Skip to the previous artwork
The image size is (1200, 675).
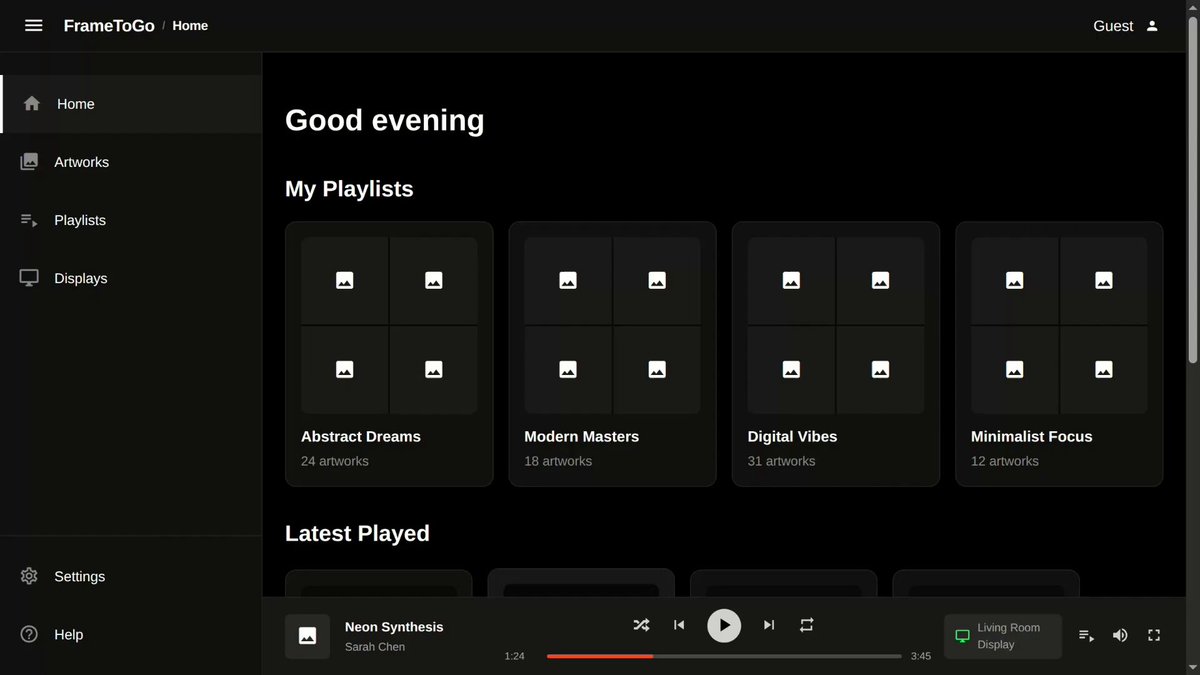(679, 625)
